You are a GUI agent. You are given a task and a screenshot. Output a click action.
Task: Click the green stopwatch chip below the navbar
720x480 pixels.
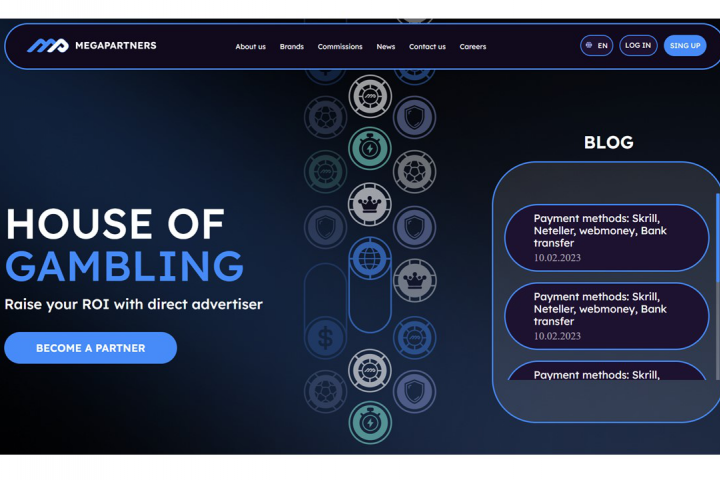(370, 148)
